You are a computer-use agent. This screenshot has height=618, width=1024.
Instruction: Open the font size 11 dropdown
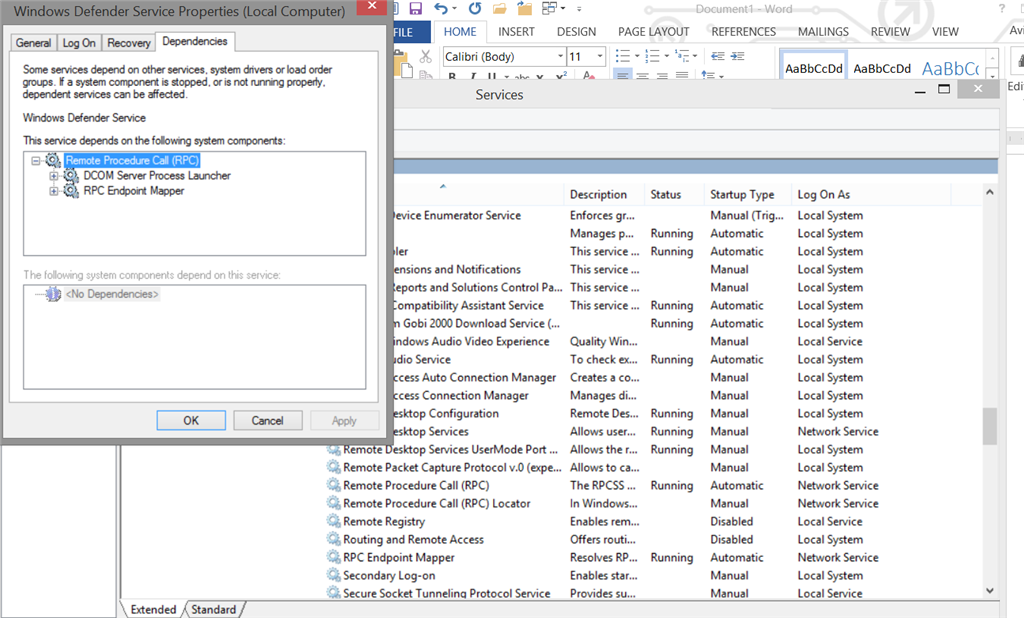[x=600, y=56]
